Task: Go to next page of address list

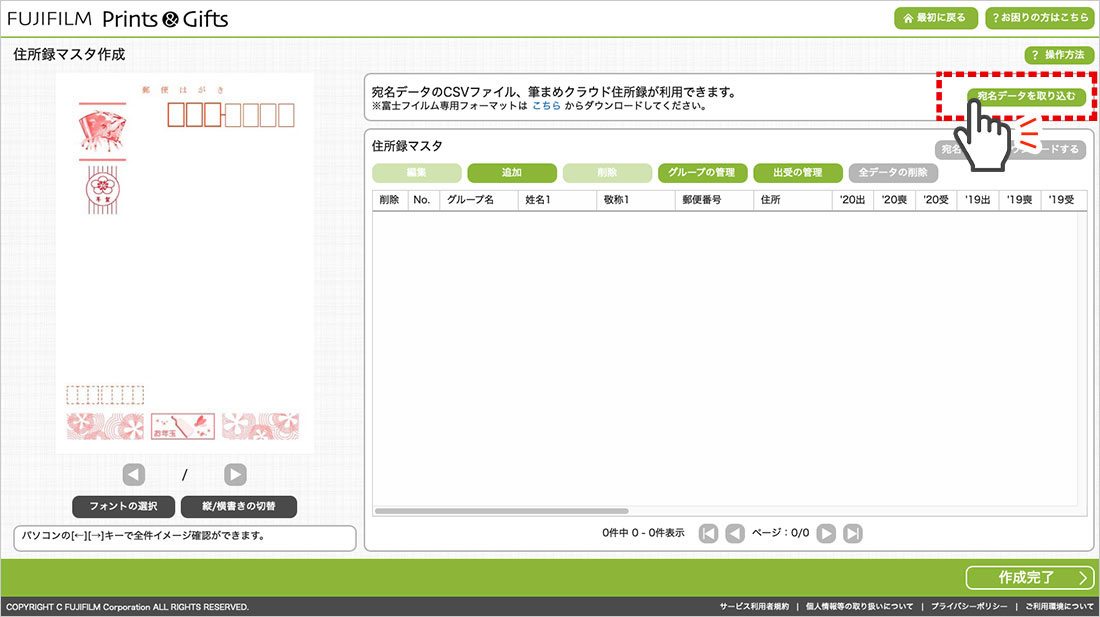Action: [x=826, y=533]
